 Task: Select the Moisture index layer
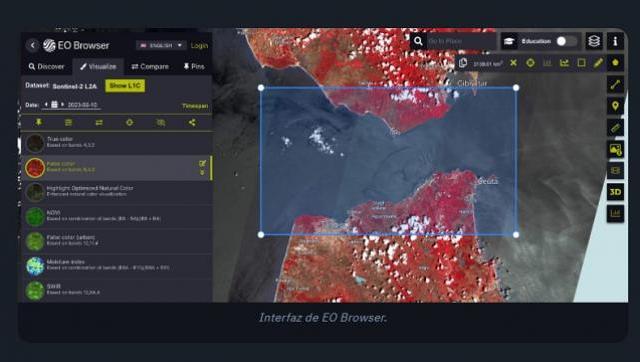(116, 265)
